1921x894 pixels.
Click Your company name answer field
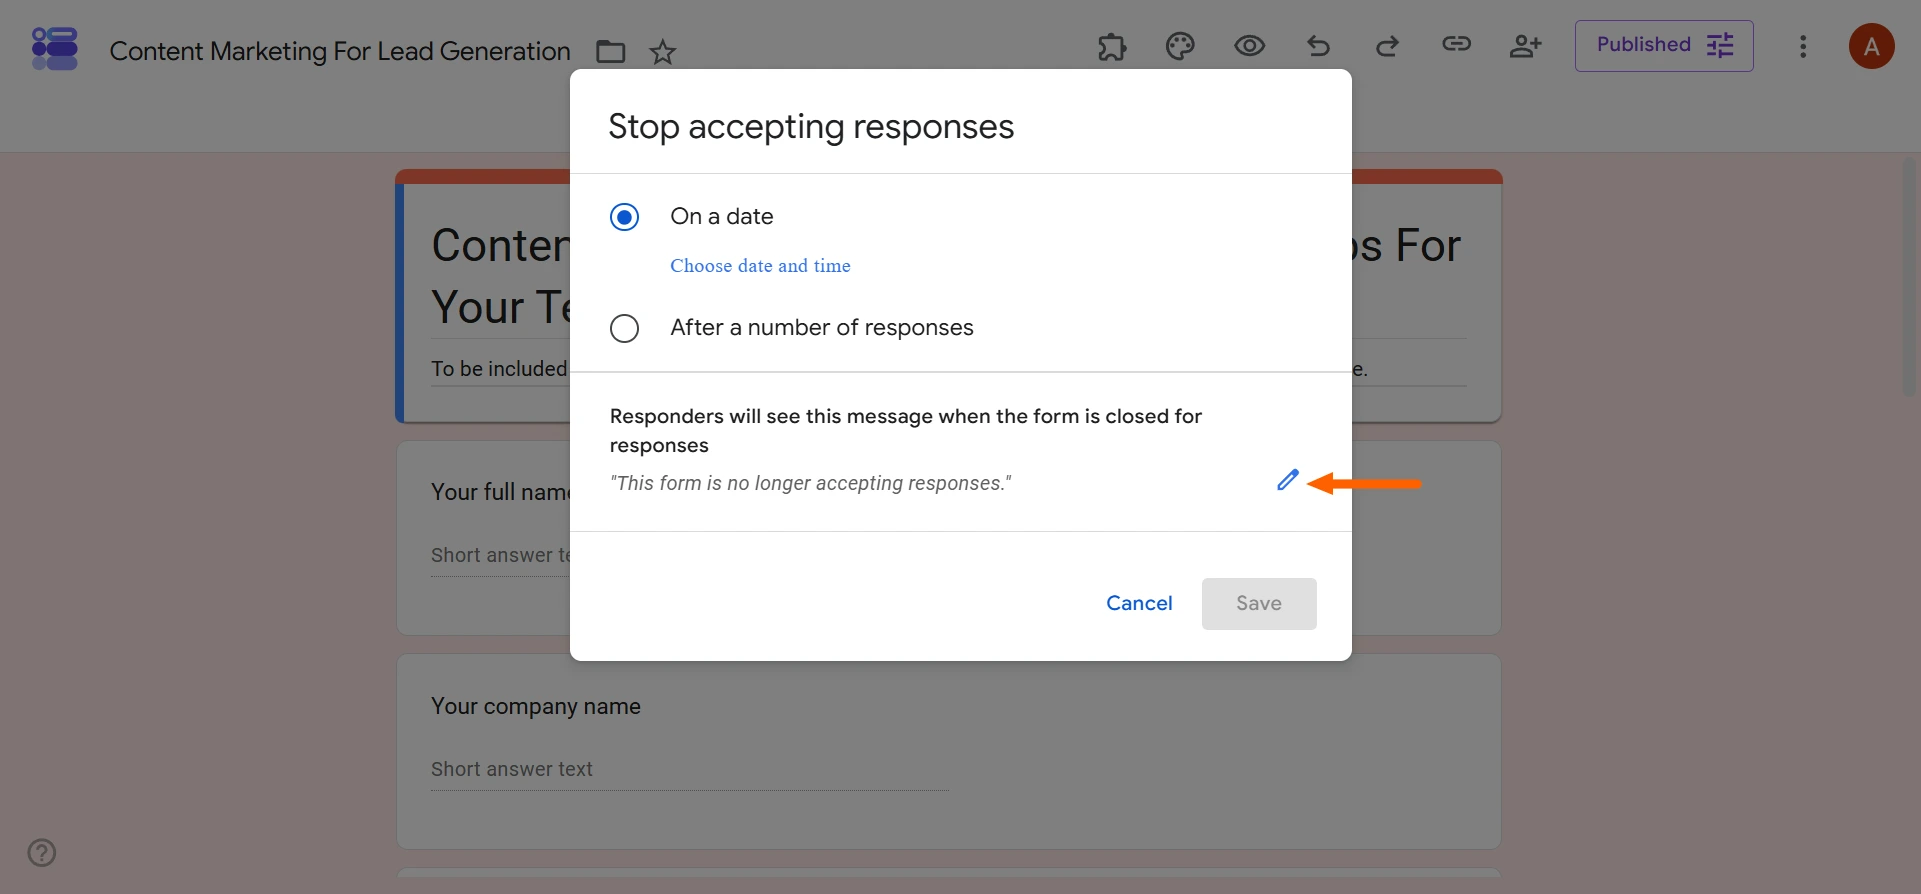pyautogui.click(x=689, y=770)
